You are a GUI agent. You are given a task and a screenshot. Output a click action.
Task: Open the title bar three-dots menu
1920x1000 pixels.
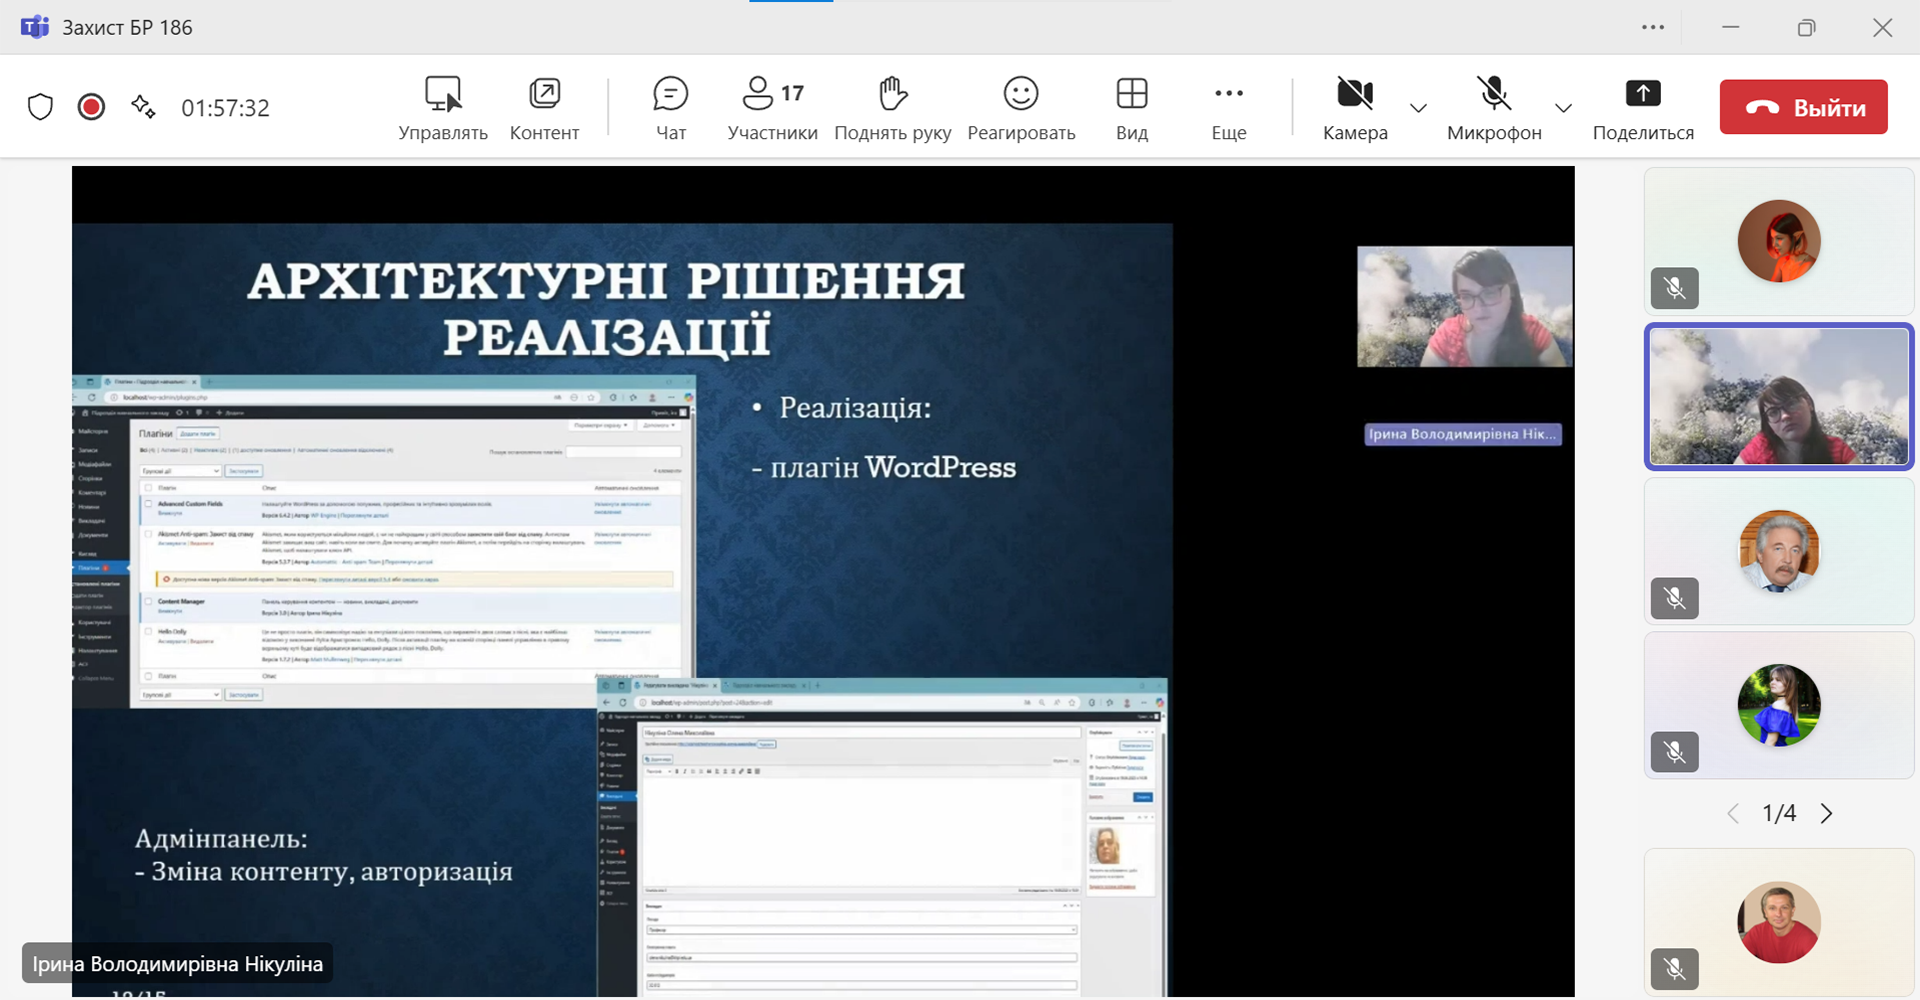(1652, 27)
